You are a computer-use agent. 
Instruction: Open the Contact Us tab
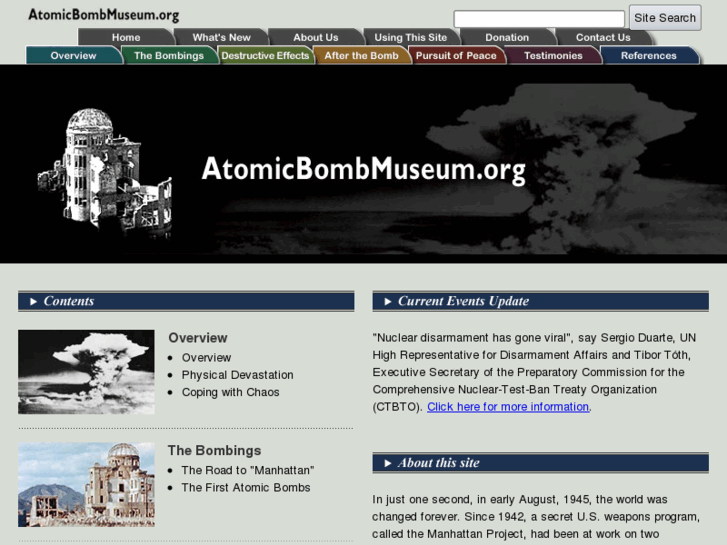click(603, 37)
